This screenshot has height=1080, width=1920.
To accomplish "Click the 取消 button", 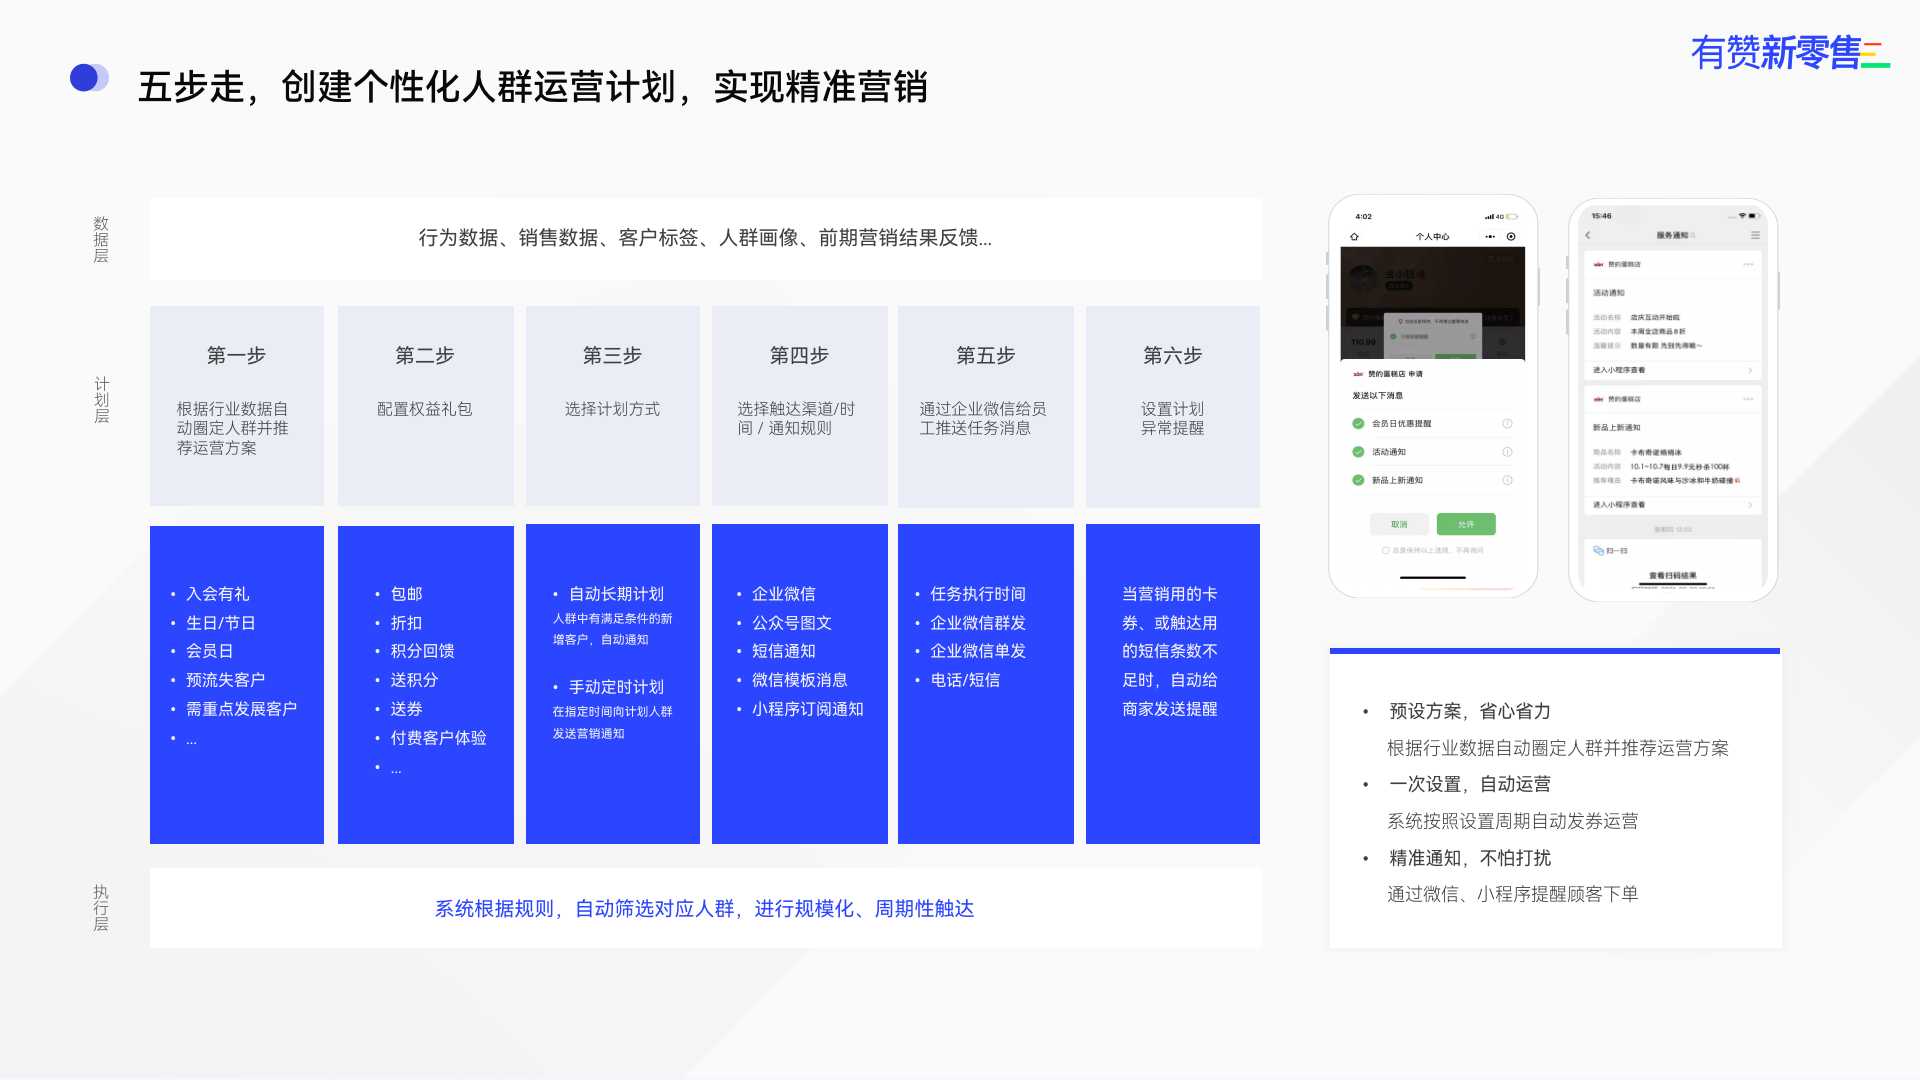I will click(x=1399, y=524).
